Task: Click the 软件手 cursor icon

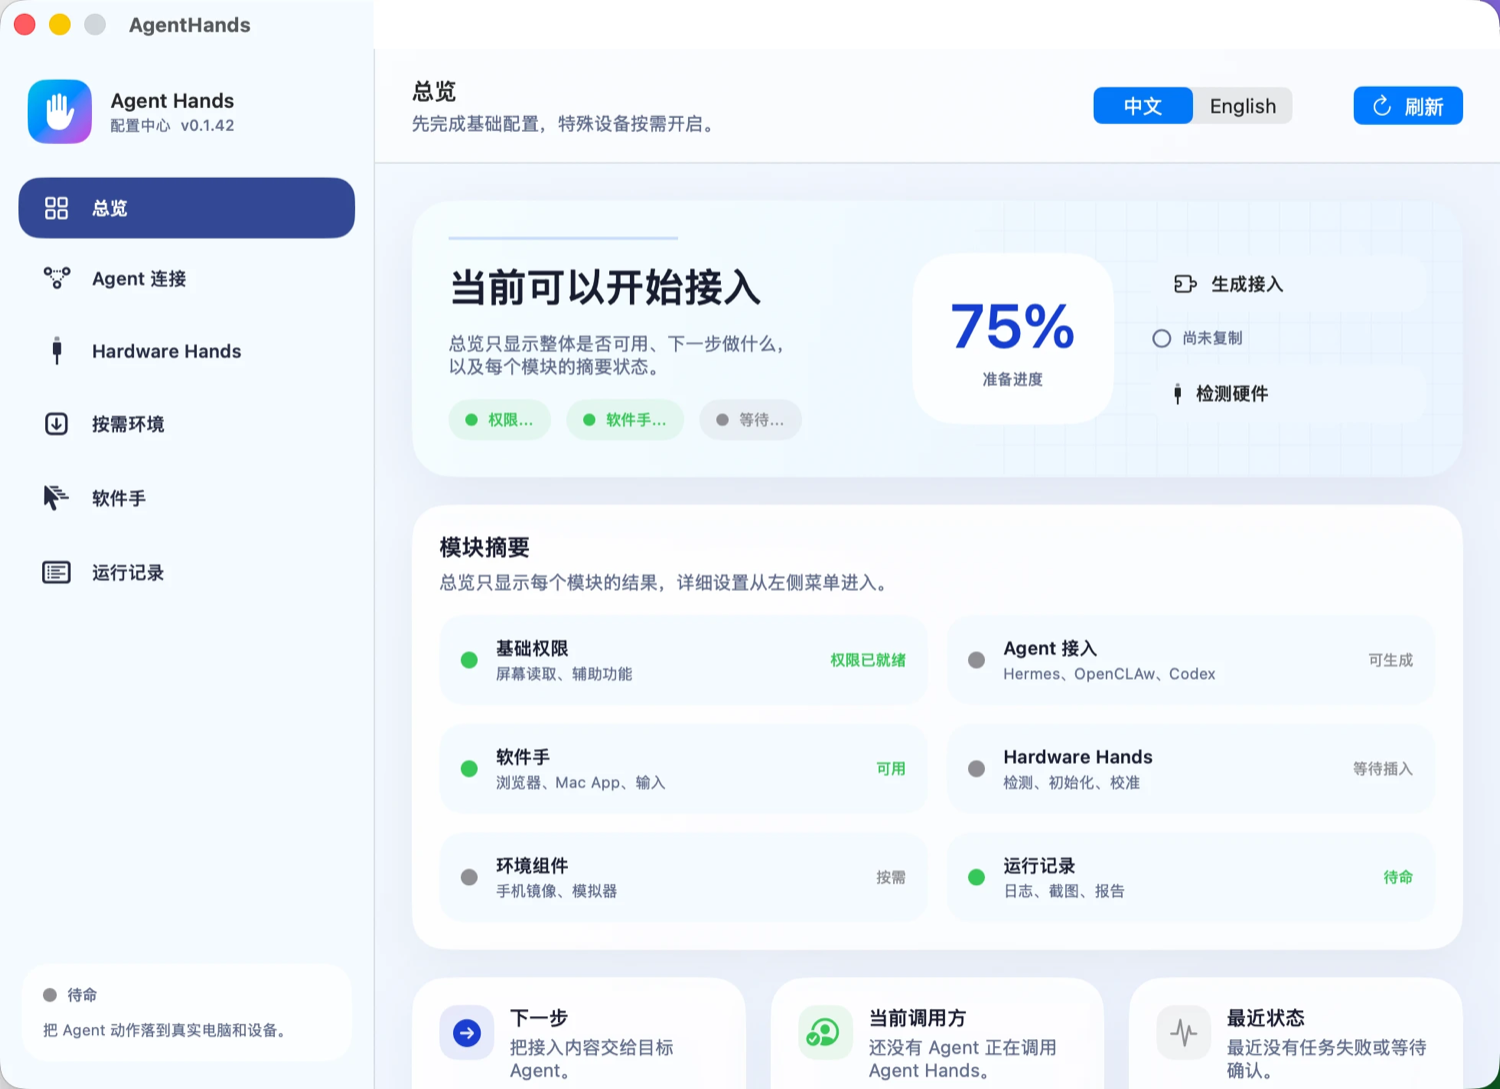Action: click(x=56, y=497)
